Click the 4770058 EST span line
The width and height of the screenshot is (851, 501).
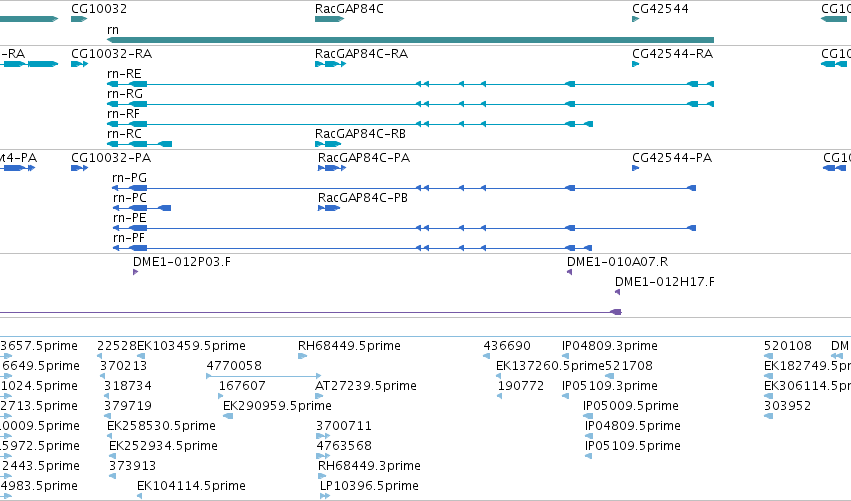pyautogui.click(x=264, y=376)
